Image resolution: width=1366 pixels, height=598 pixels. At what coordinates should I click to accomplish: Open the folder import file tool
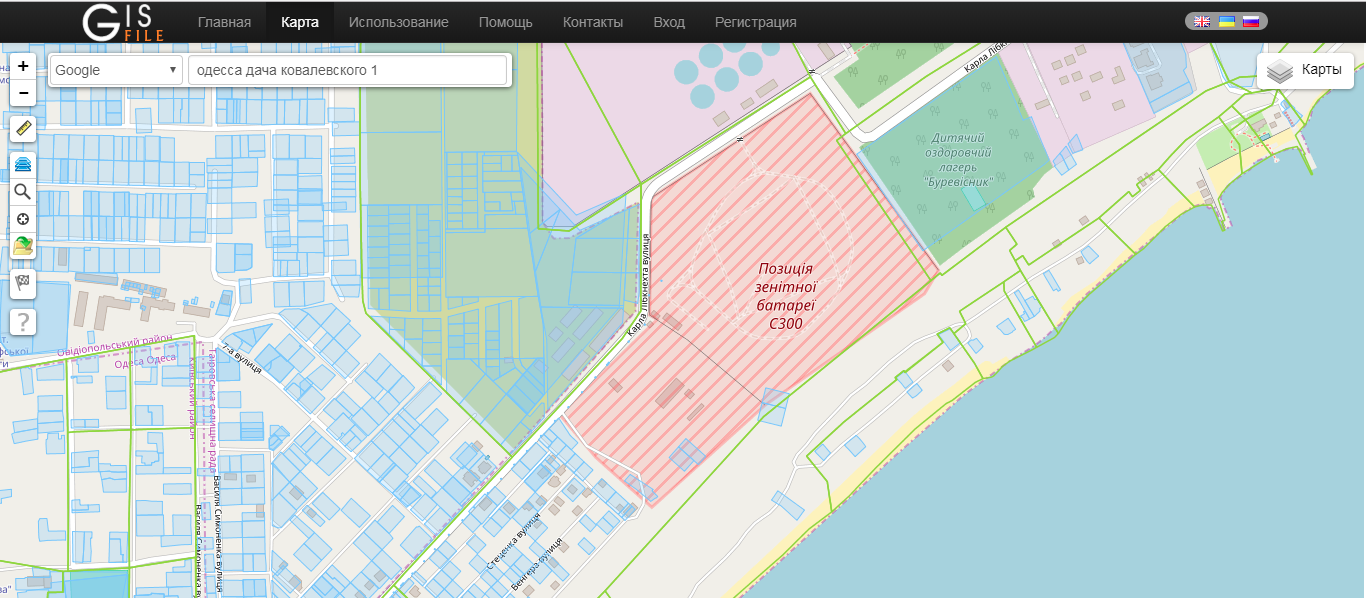pos(23,246)
